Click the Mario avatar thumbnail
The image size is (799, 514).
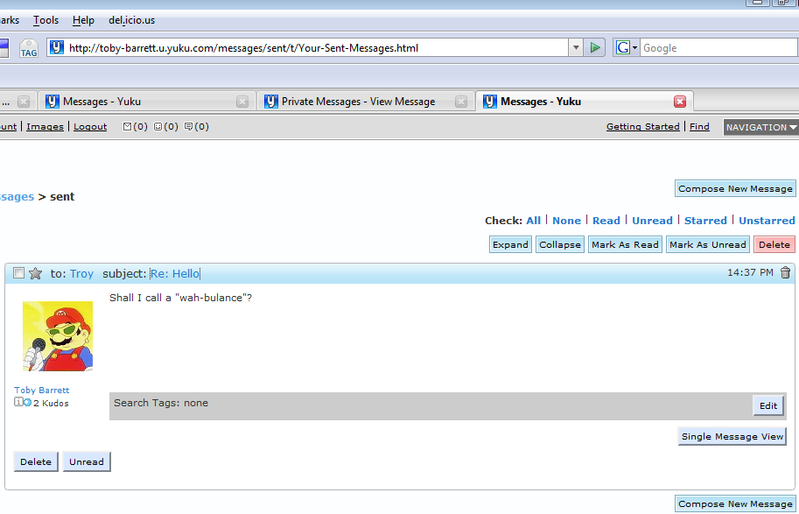(x=58, y=336)
